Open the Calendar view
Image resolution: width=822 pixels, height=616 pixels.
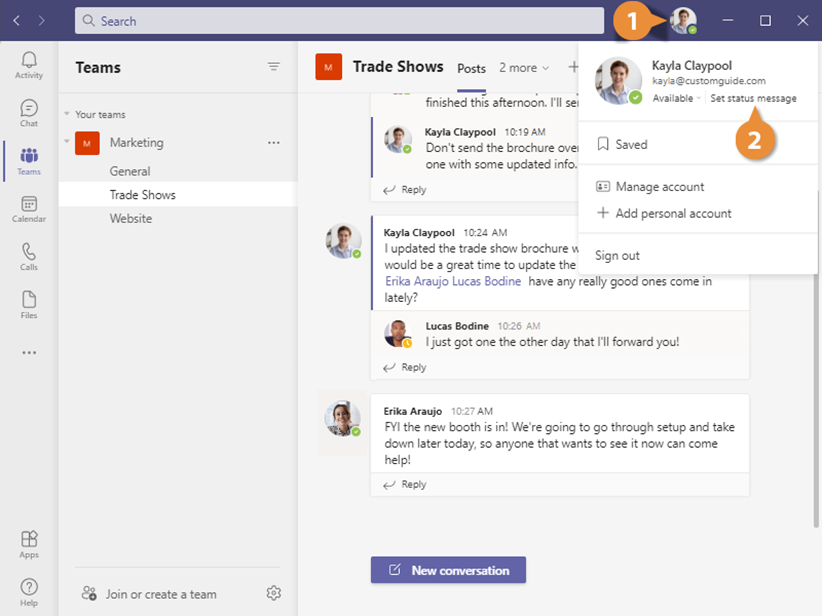tap(29, 209)
